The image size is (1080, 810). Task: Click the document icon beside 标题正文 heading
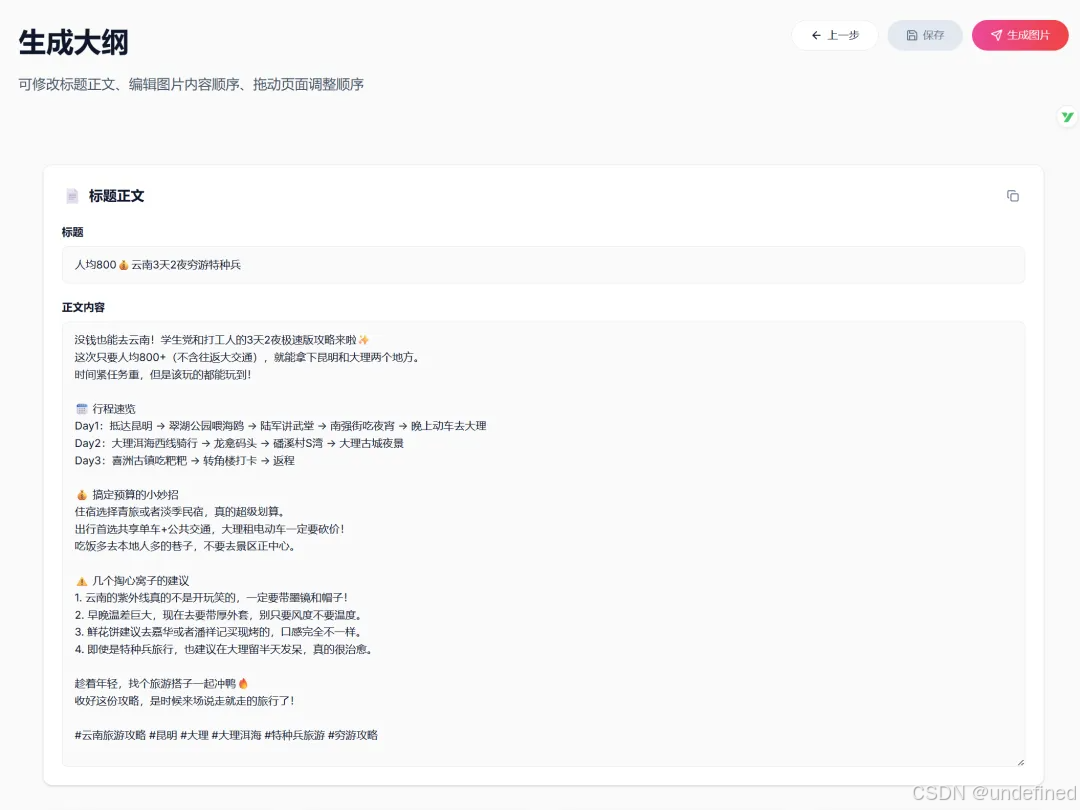point(72,196)
